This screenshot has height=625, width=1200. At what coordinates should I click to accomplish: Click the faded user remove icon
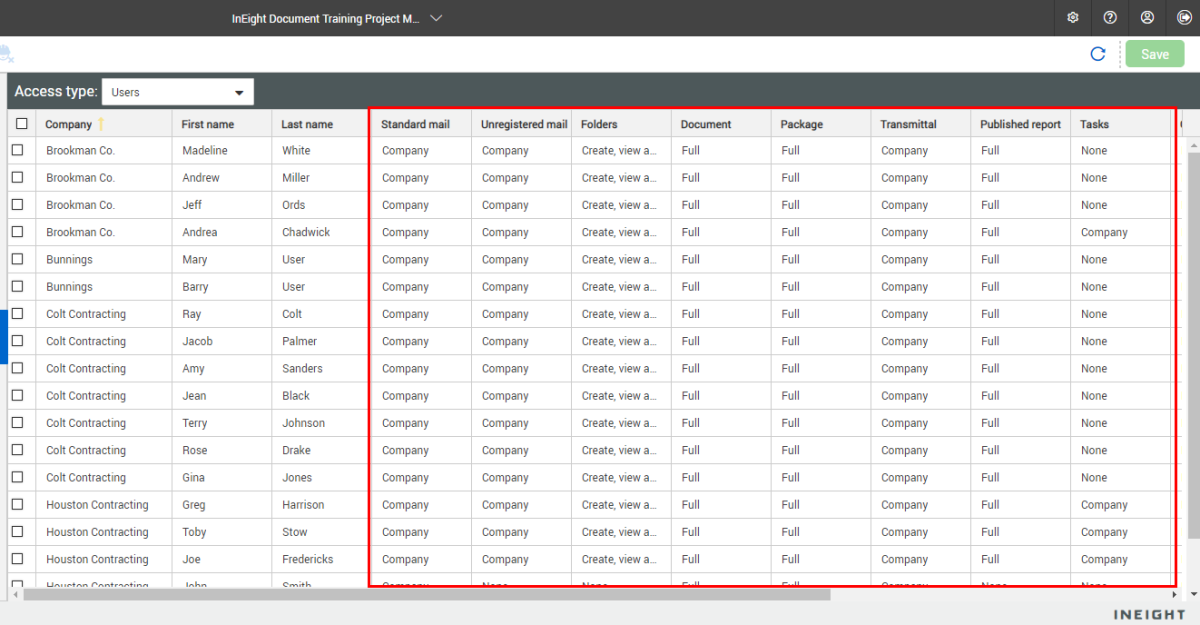(6, 54)
